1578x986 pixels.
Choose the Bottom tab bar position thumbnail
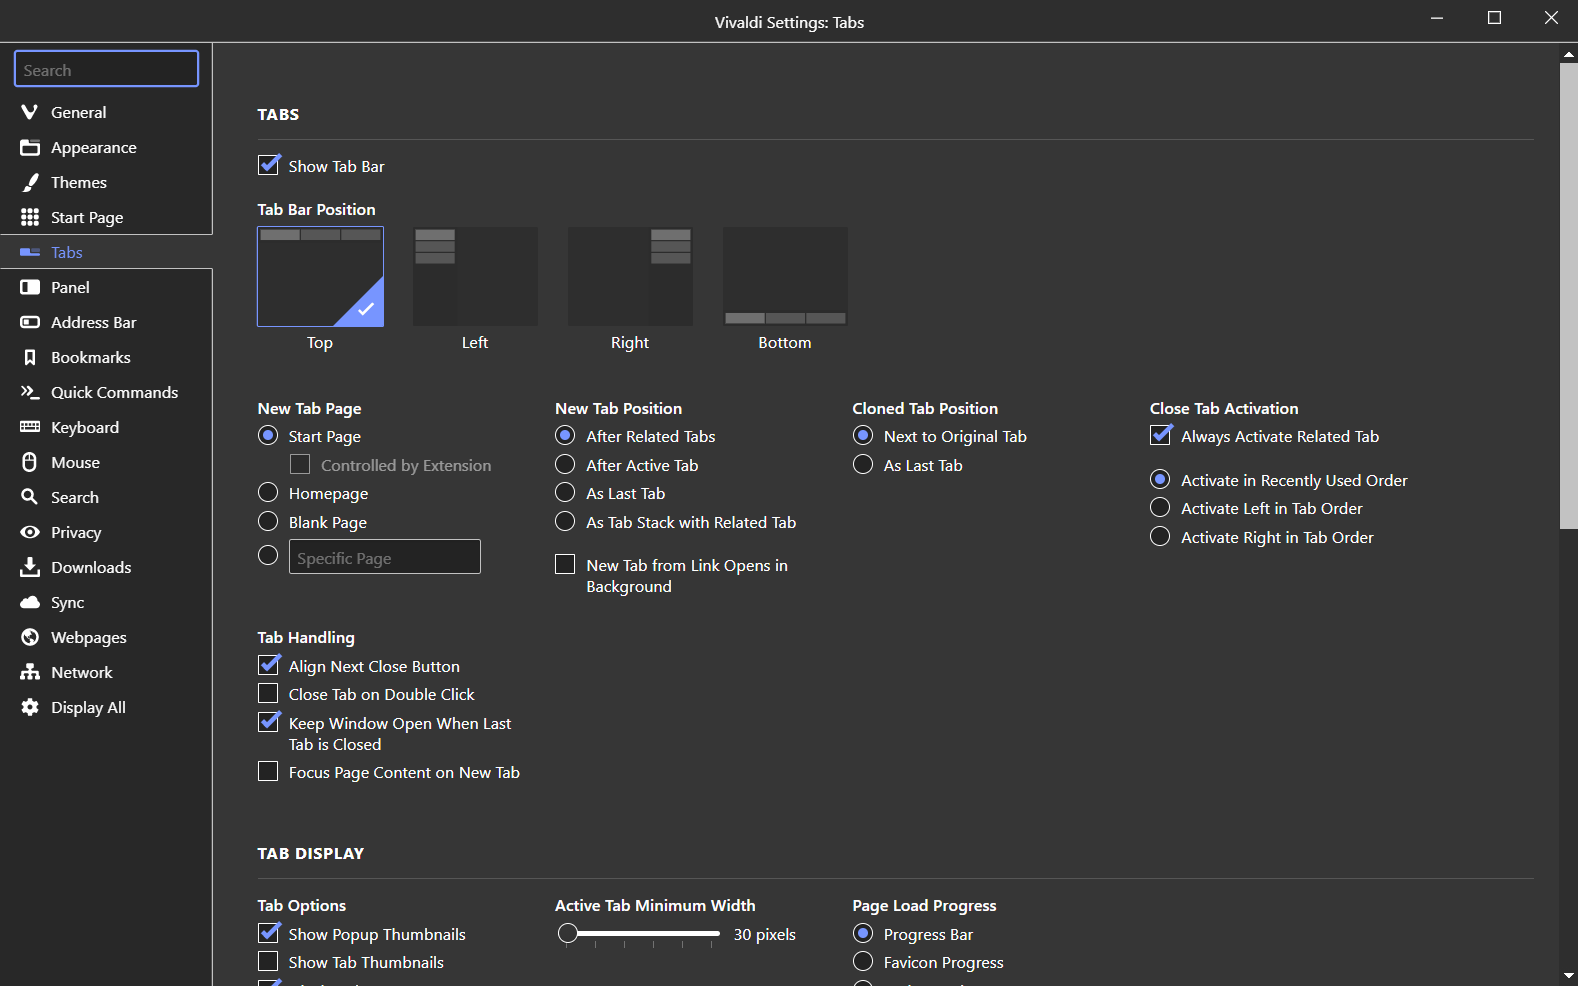[785, 276]
